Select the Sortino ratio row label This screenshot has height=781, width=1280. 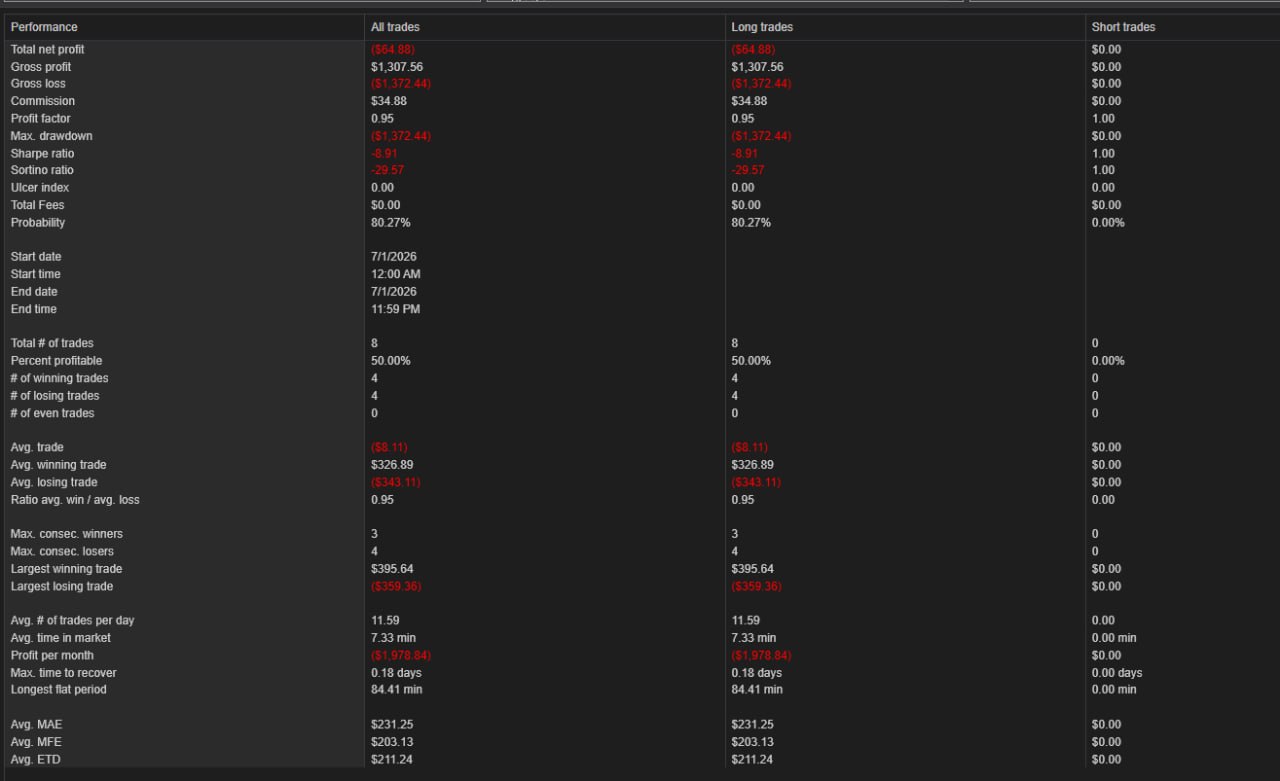click(x=42, y=171)
